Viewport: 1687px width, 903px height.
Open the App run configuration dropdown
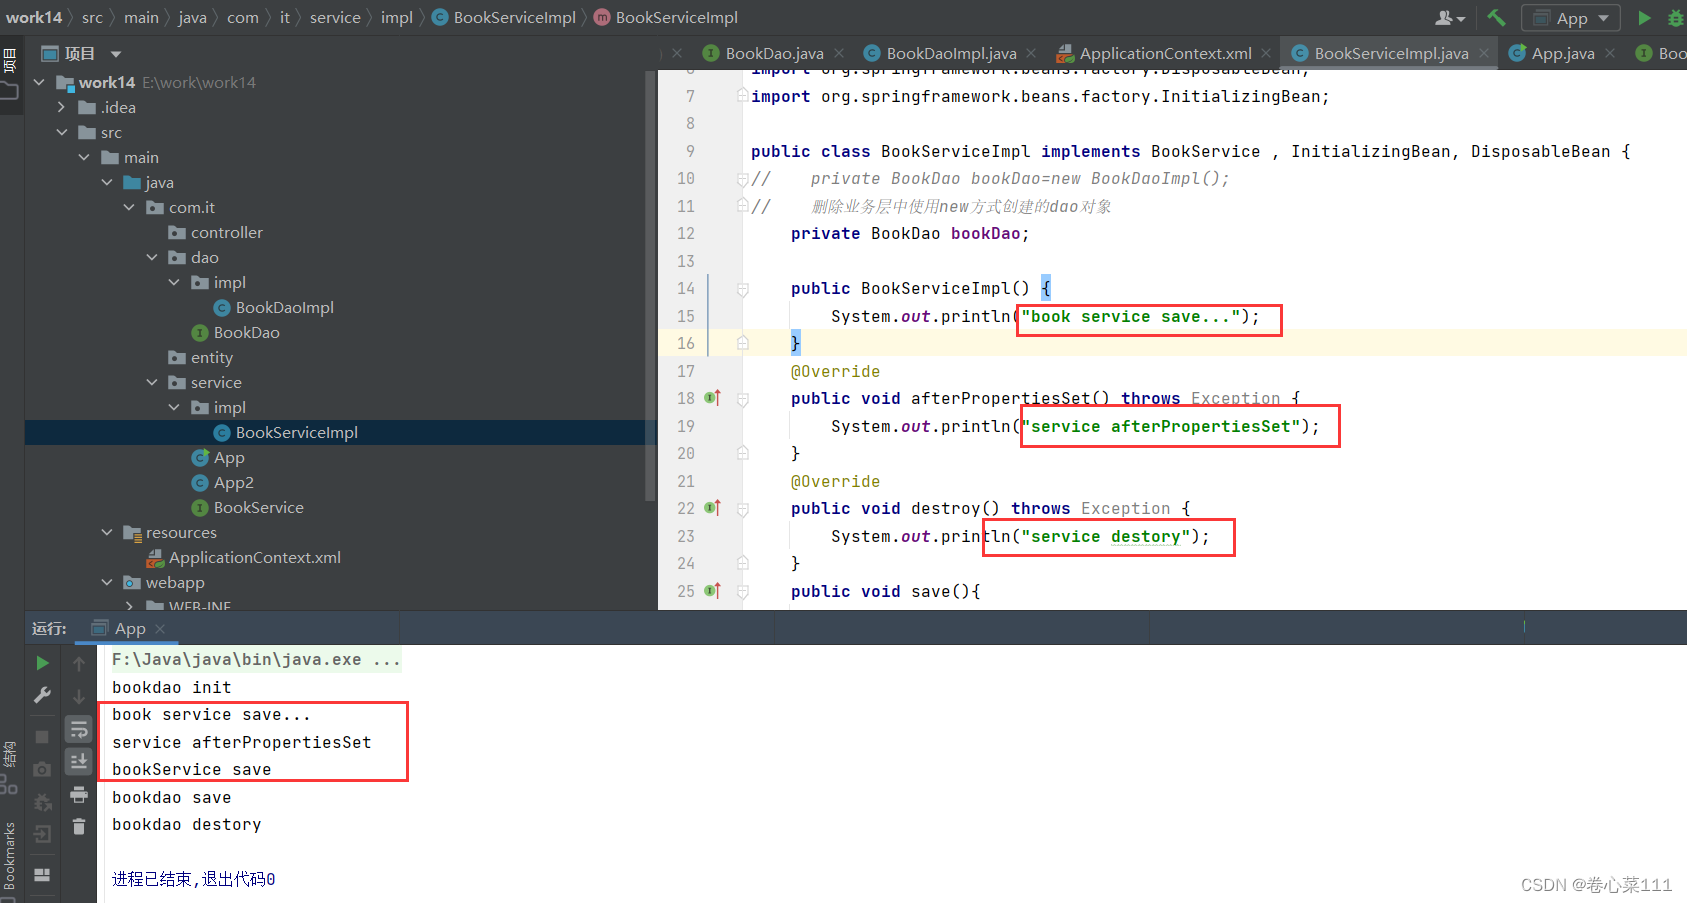pyautogui.click(x=1570, y=17)
